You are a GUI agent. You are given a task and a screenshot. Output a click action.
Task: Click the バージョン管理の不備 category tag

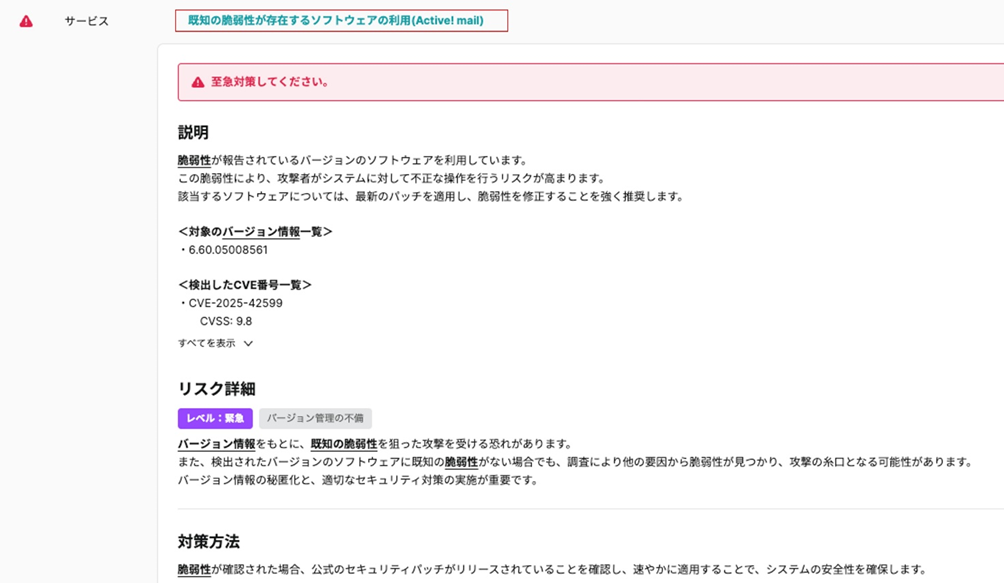pos(313,418)
